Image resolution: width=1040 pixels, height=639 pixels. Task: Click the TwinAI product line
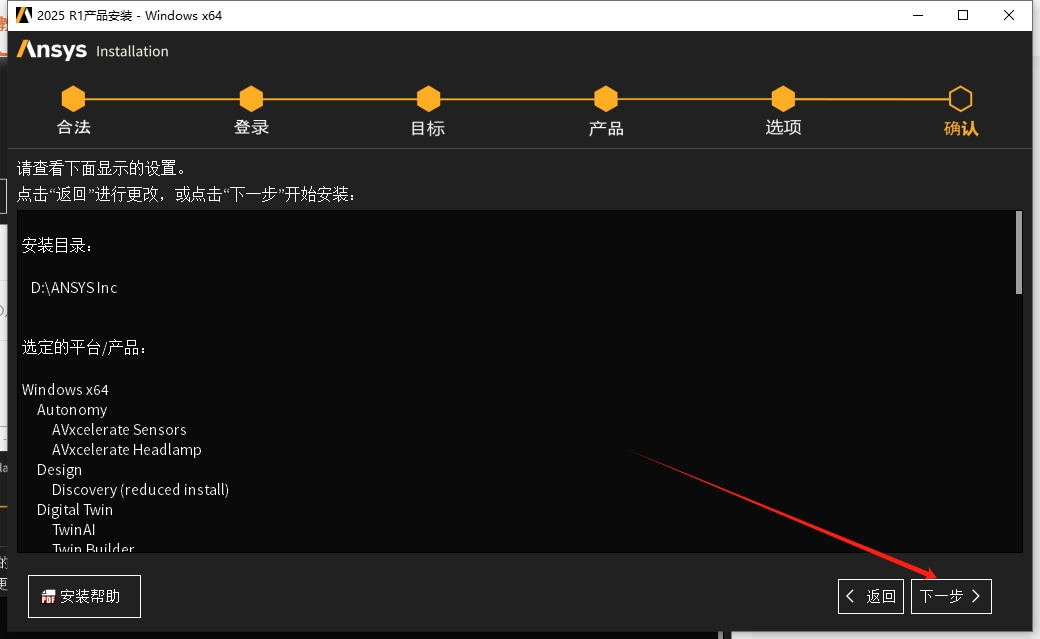pyautogui.click(x=74, y=530)
